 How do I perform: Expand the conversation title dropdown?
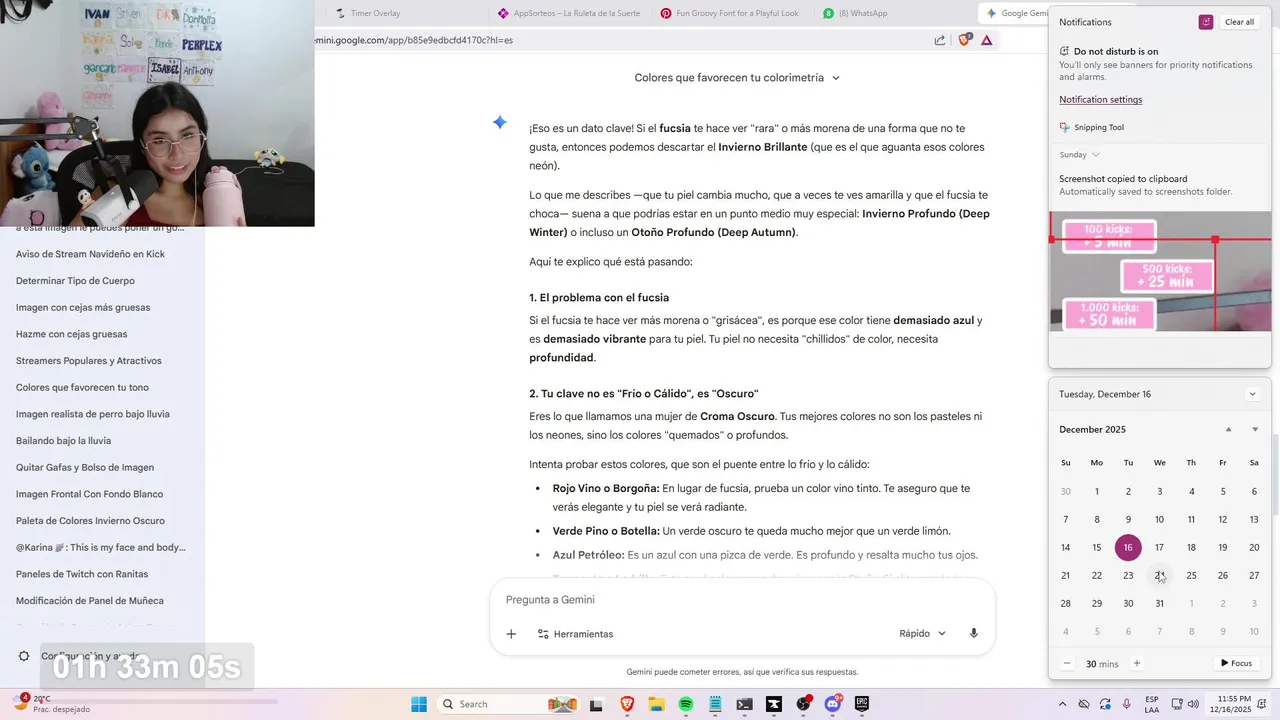click(836, 78)
